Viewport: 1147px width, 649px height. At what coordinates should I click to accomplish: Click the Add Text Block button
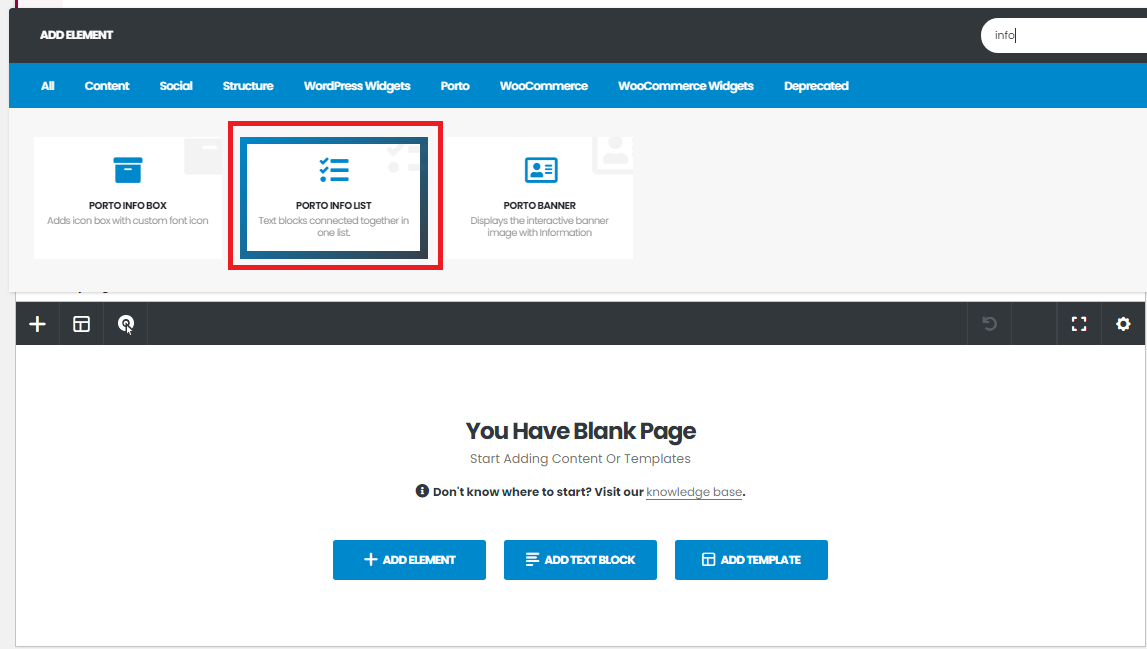(580, 560)
